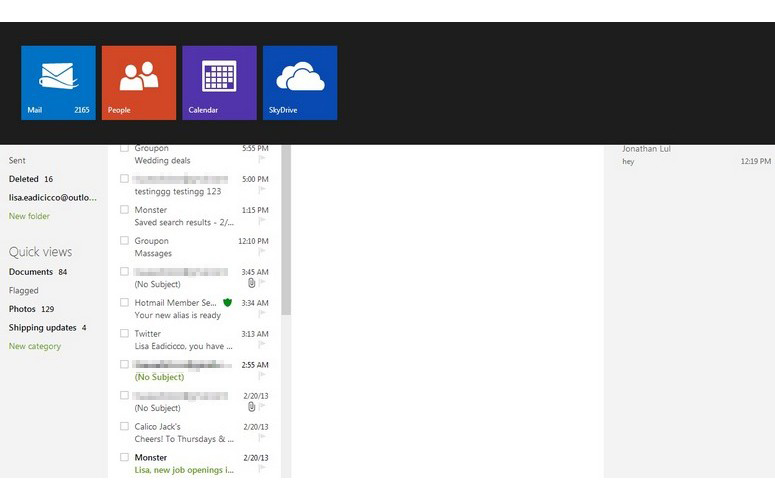Viewport: 775px width, 500px height.
Task: Tick the Calico Jack's email checkbox
Action: click(x=124, y=426)
